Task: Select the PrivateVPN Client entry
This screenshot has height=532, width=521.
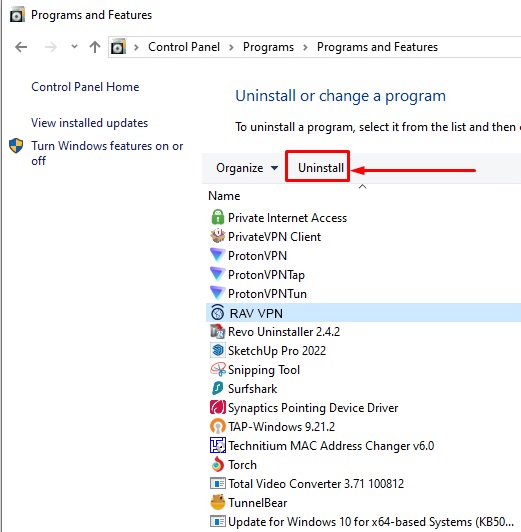Action: click(274, 236)
